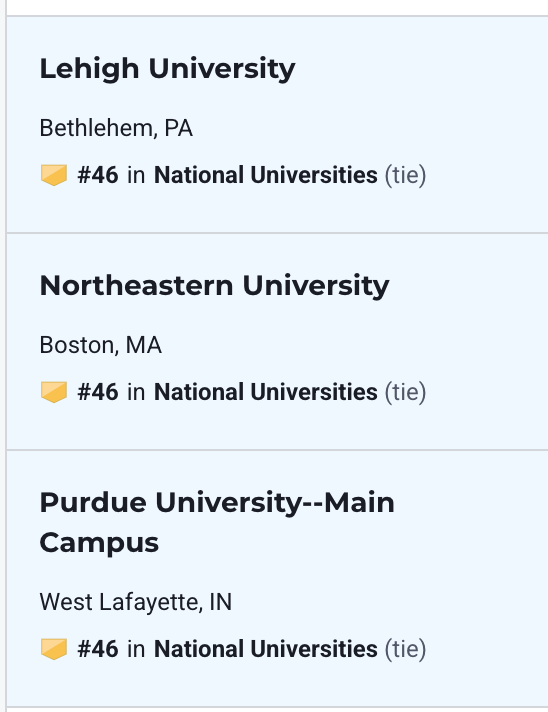Follow the National Universities link under Lehigh
Image resolution: width=548 pixels, height=712 pixels.
(x=266, y=175)
